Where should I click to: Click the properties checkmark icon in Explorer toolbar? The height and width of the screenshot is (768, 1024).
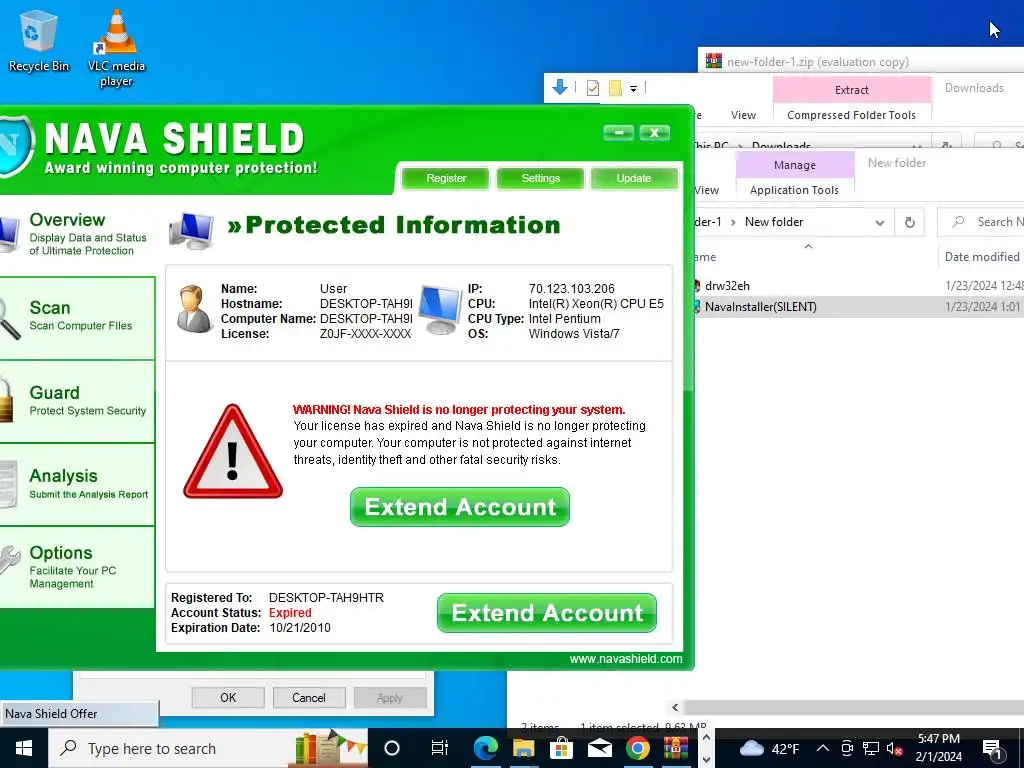pyautogui.click(x=593, y=88)
